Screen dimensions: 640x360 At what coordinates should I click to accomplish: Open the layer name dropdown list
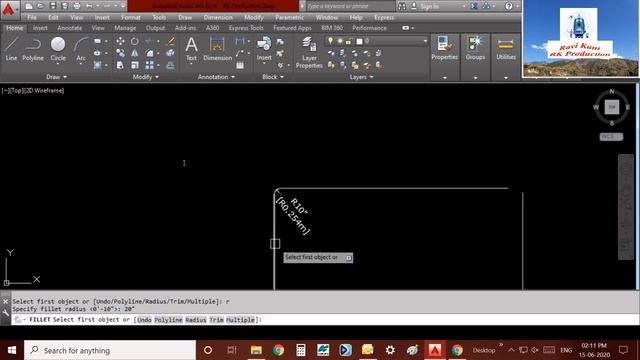[x=425, y=41]
